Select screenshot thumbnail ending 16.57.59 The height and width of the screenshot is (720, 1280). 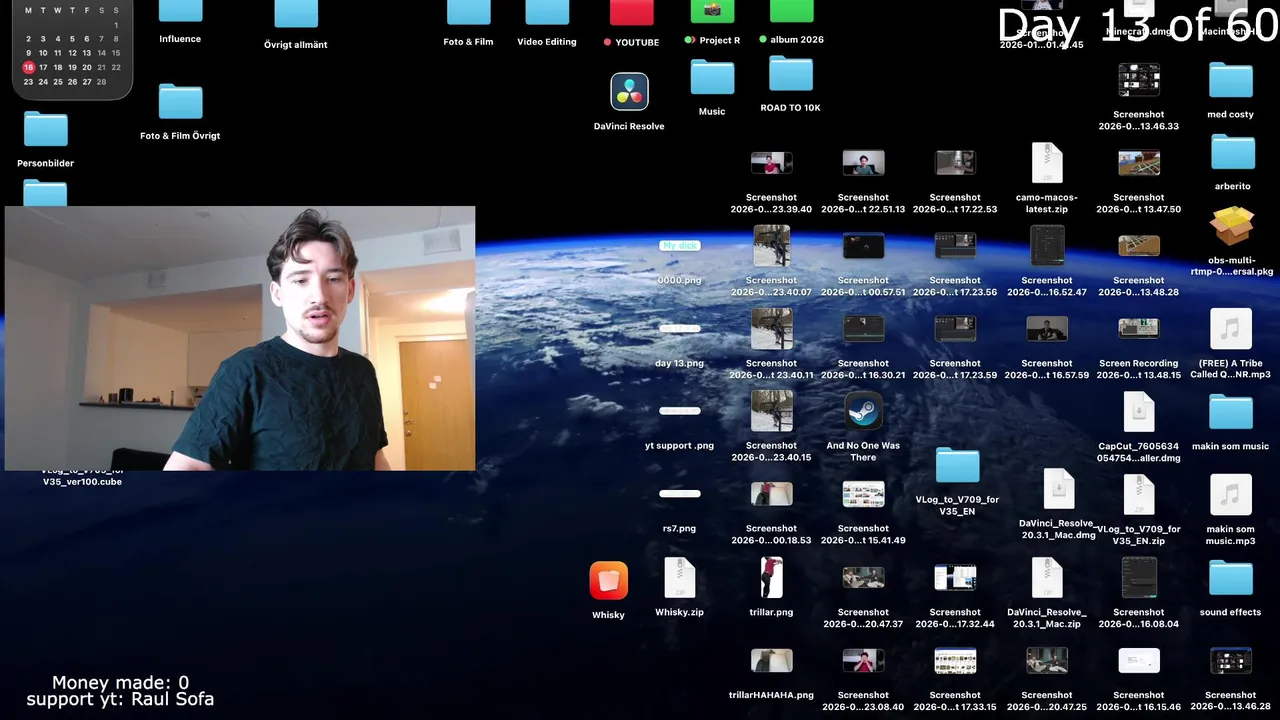pos(1047,328)
